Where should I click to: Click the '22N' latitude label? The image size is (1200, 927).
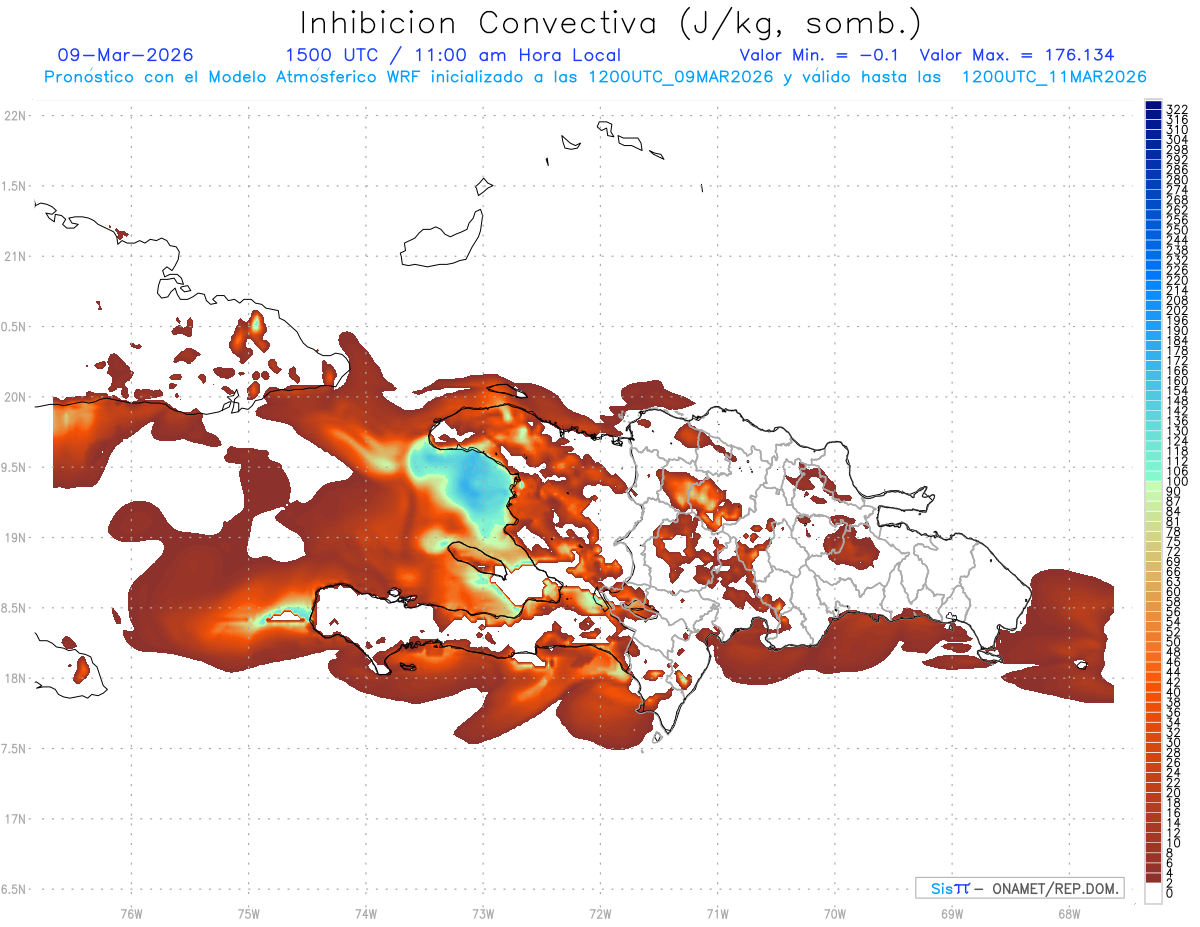pos(15,116)
